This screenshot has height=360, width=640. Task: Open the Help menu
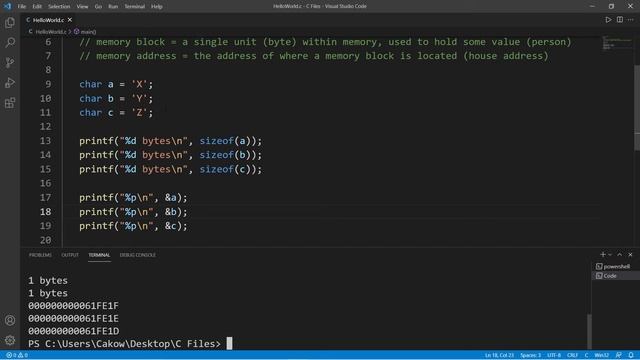pos(157,6)
